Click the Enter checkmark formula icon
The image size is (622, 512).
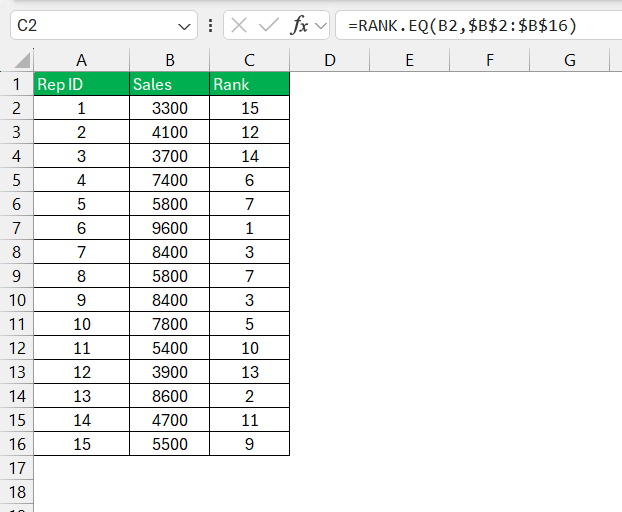[x=269, y=26]
